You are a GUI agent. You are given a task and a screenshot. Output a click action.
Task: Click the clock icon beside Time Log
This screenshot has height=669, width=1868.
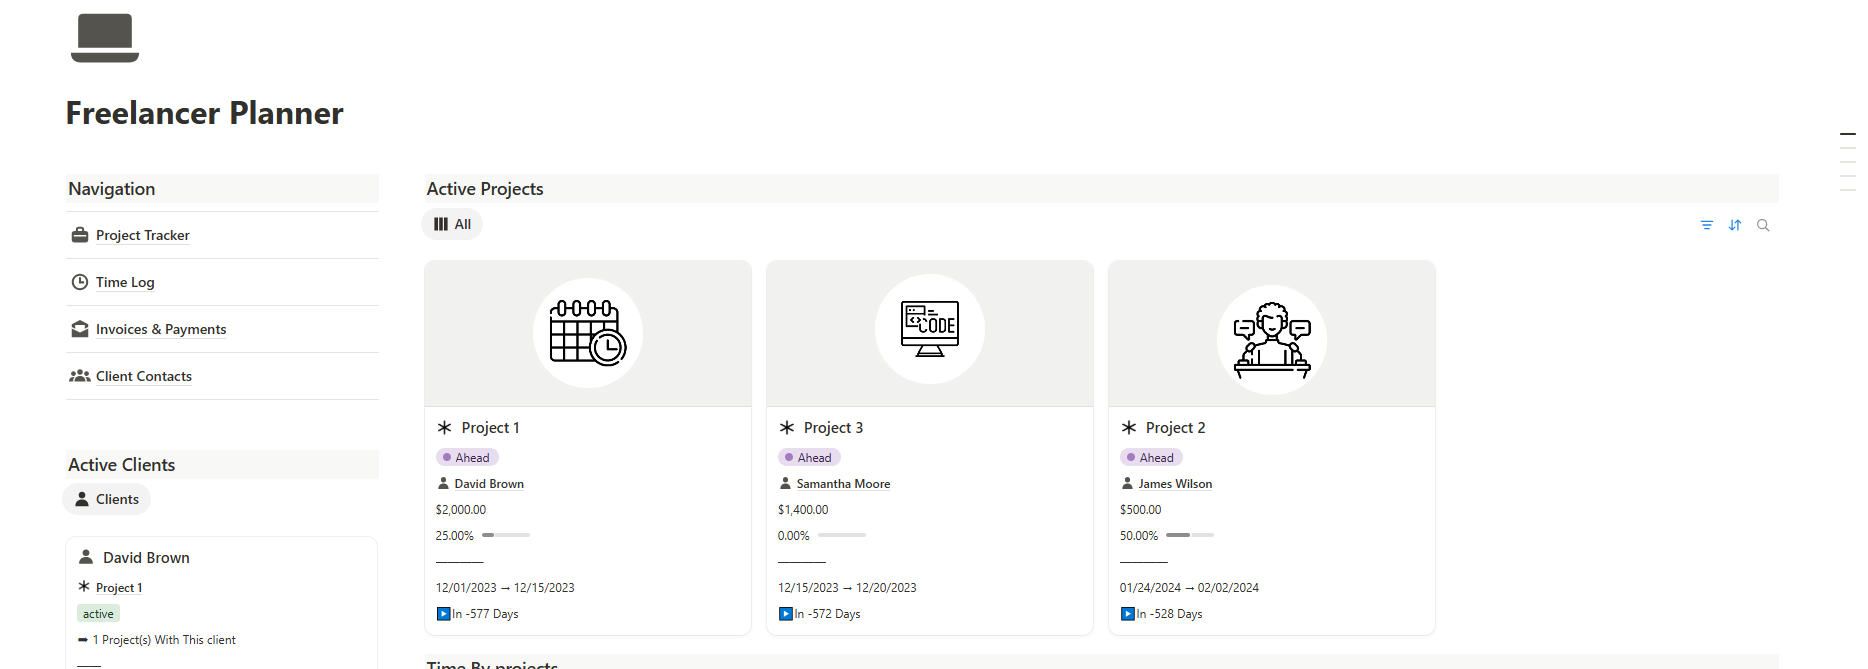coord(80,282)
